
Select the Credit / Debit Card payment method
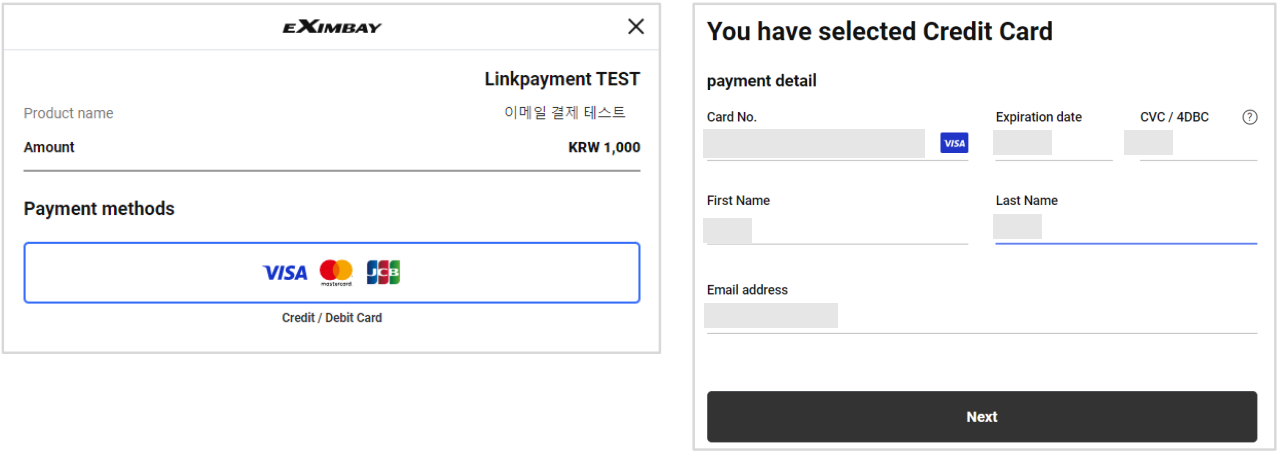point(332,272)
